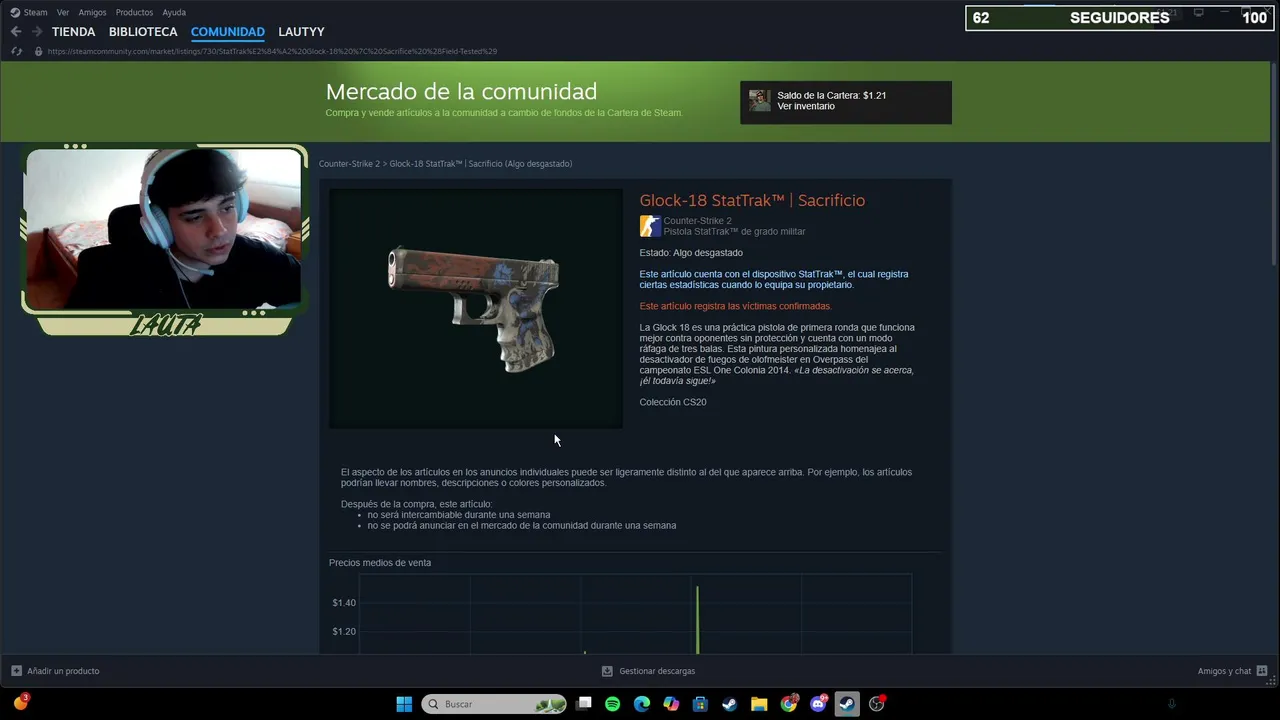Open the Windows Start menu
The image size is (1280, 720).
pos(404,704)
